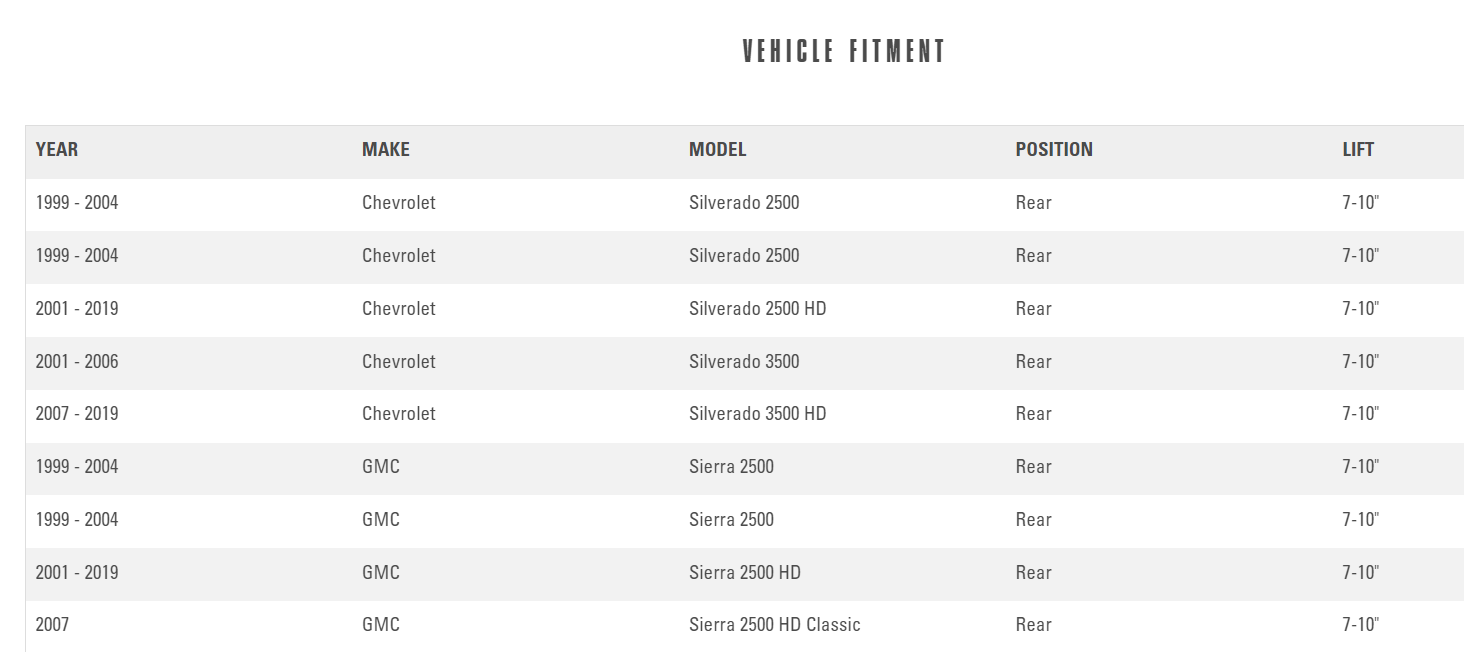Viewport: 1464px width, 652px height.
Task: Select the 2007 - 2019 year cell
Action: (x=77, y=414)
